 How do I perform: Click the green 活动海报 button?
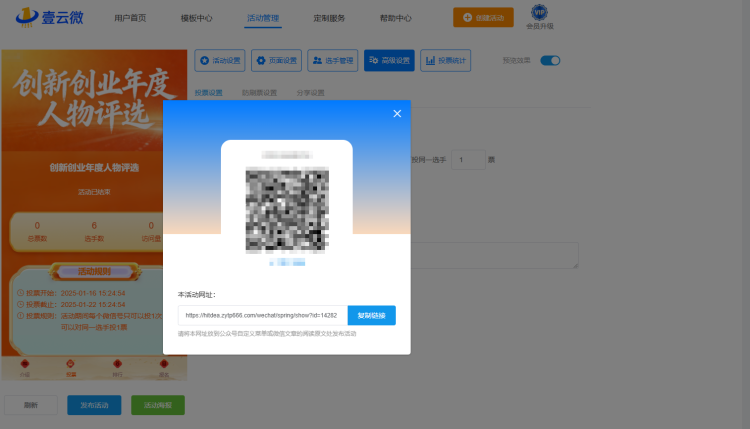[x=158, y=405]
